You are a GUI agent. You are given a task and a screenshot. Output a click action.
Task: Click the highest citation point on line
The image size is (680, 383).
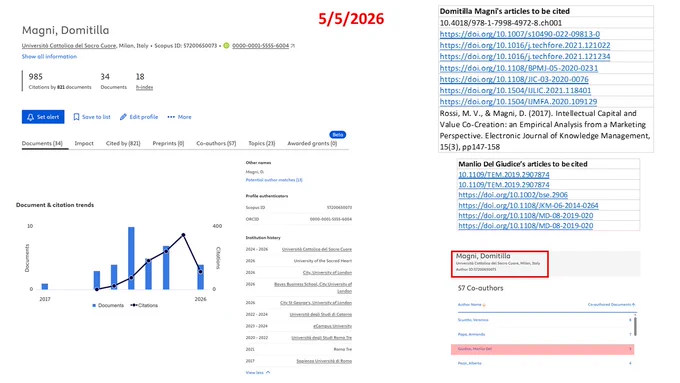[x=183, y=235]
